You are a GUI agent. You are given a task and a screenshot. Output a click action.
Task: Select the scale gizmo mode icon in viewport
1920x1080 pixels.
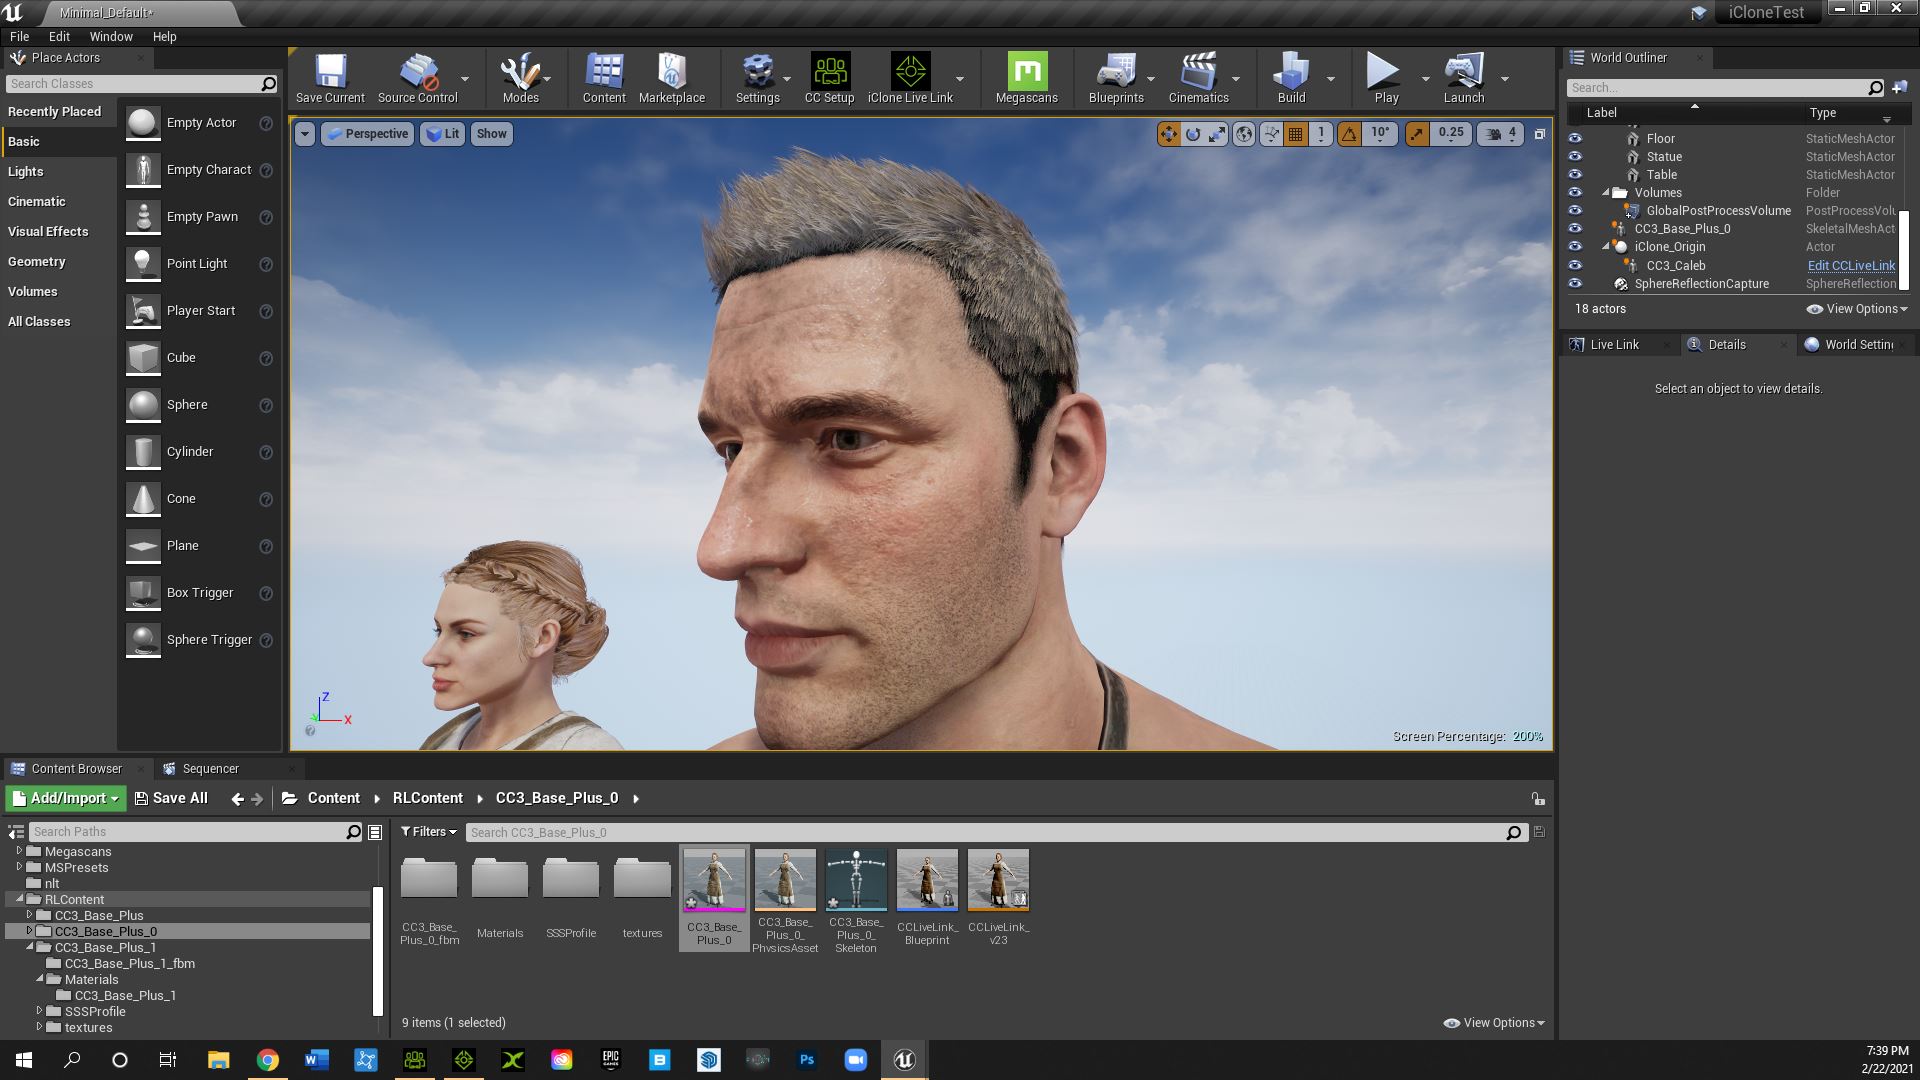[x=1217, y=134]
